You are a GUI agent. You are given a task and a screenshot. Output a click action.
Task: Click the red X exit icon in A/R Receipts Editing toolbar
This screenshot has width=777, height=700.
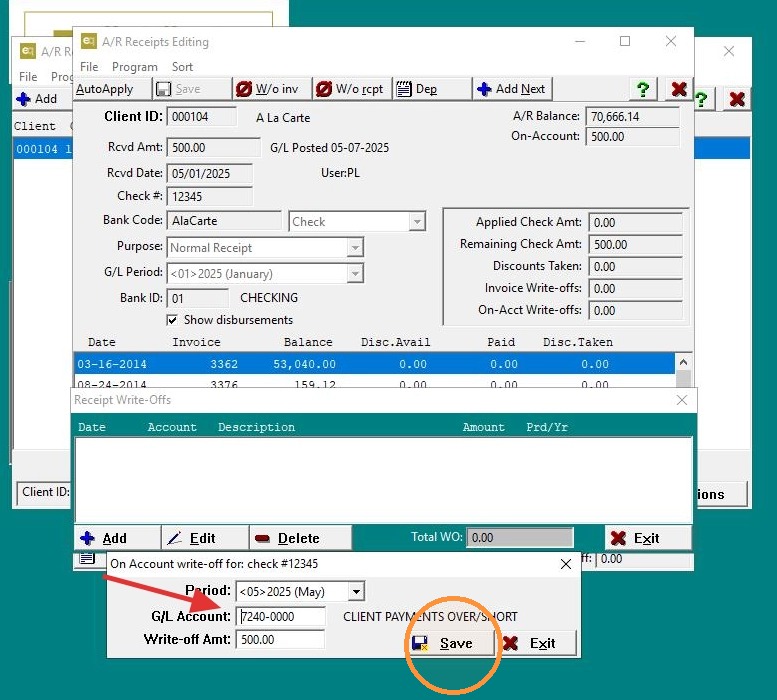679,89
